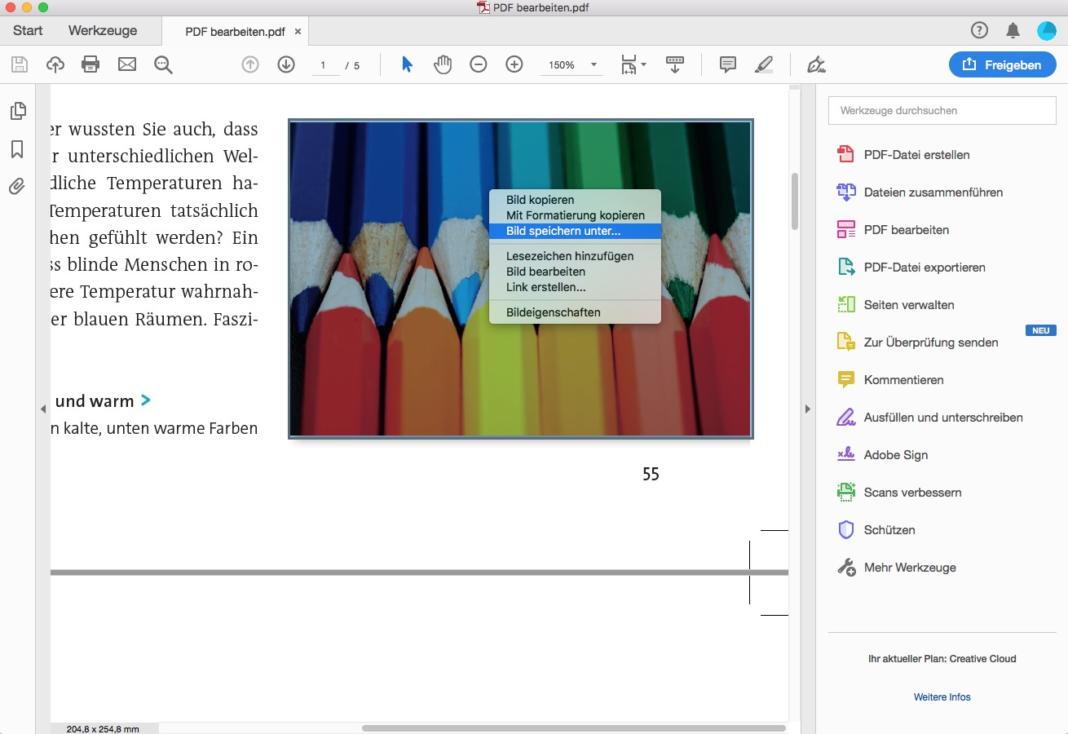The height and width of the screenshot is (734, 1068).
Task: Show page thumbnails panel
Action: click(x=18, y=111)
